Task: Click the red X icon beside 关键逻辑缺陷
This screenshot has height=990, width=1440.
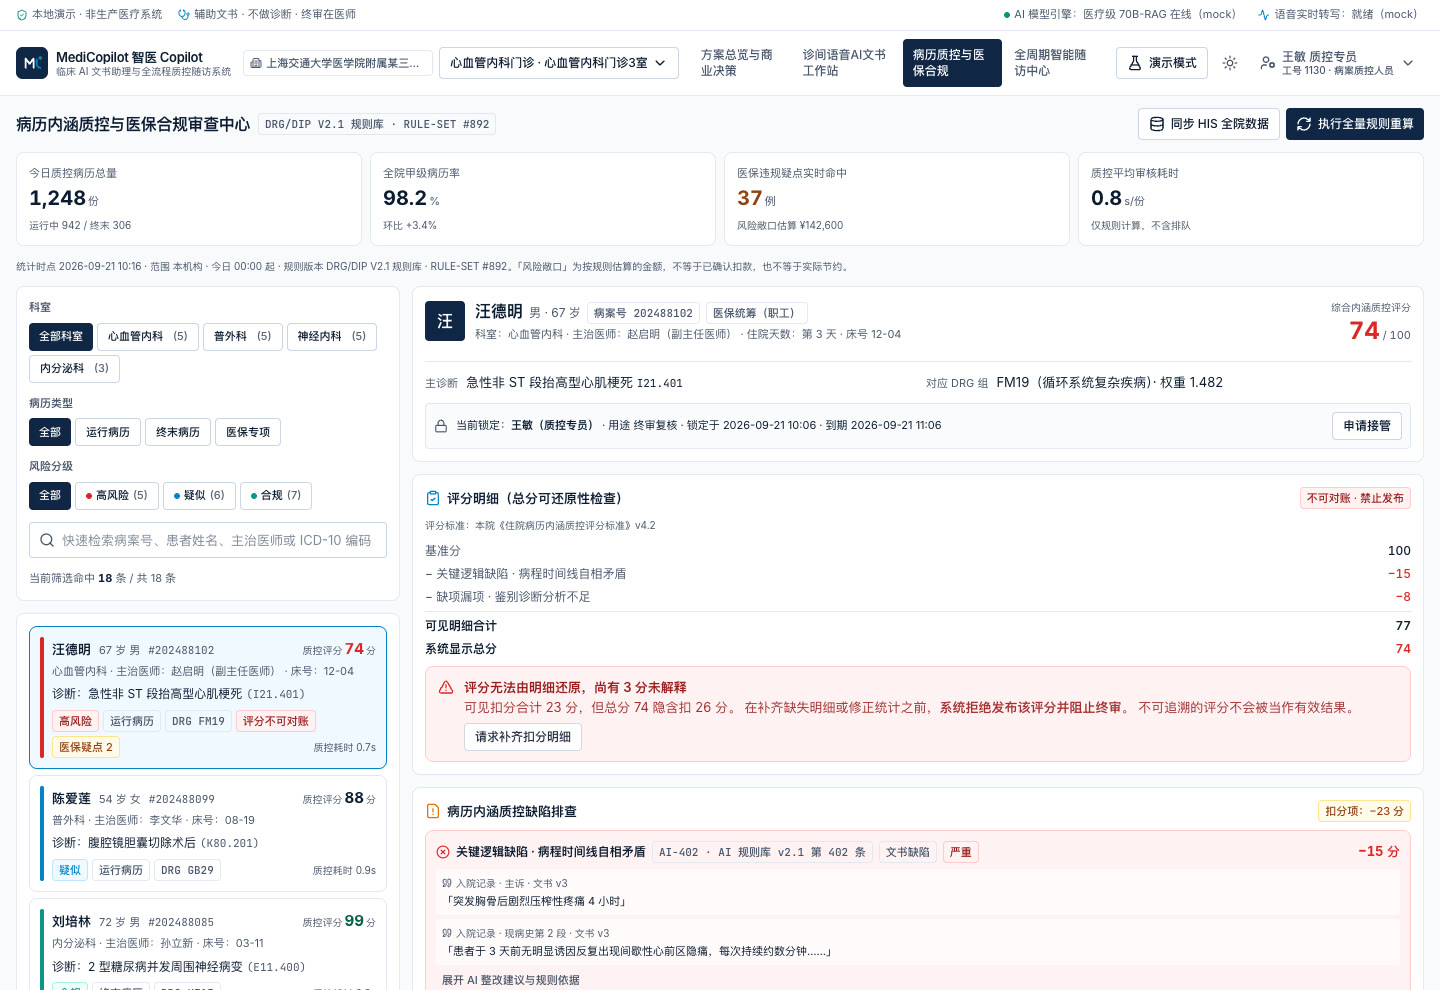Action: pyautogui.click(x=443, y=852)
